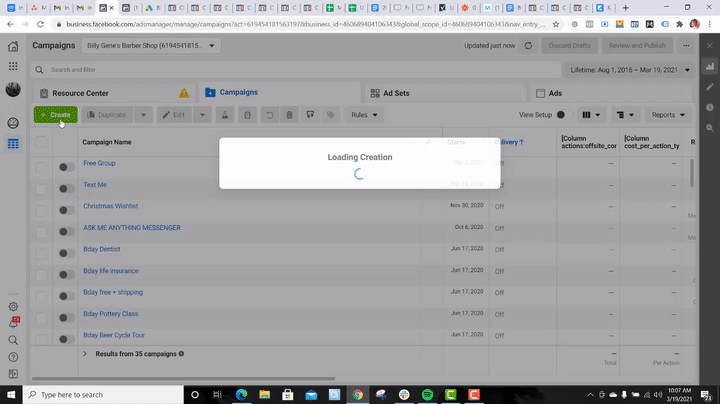The image size is (720, 404).
Task: Toggle the Free Group campaign switch
Action: [66, 164]
